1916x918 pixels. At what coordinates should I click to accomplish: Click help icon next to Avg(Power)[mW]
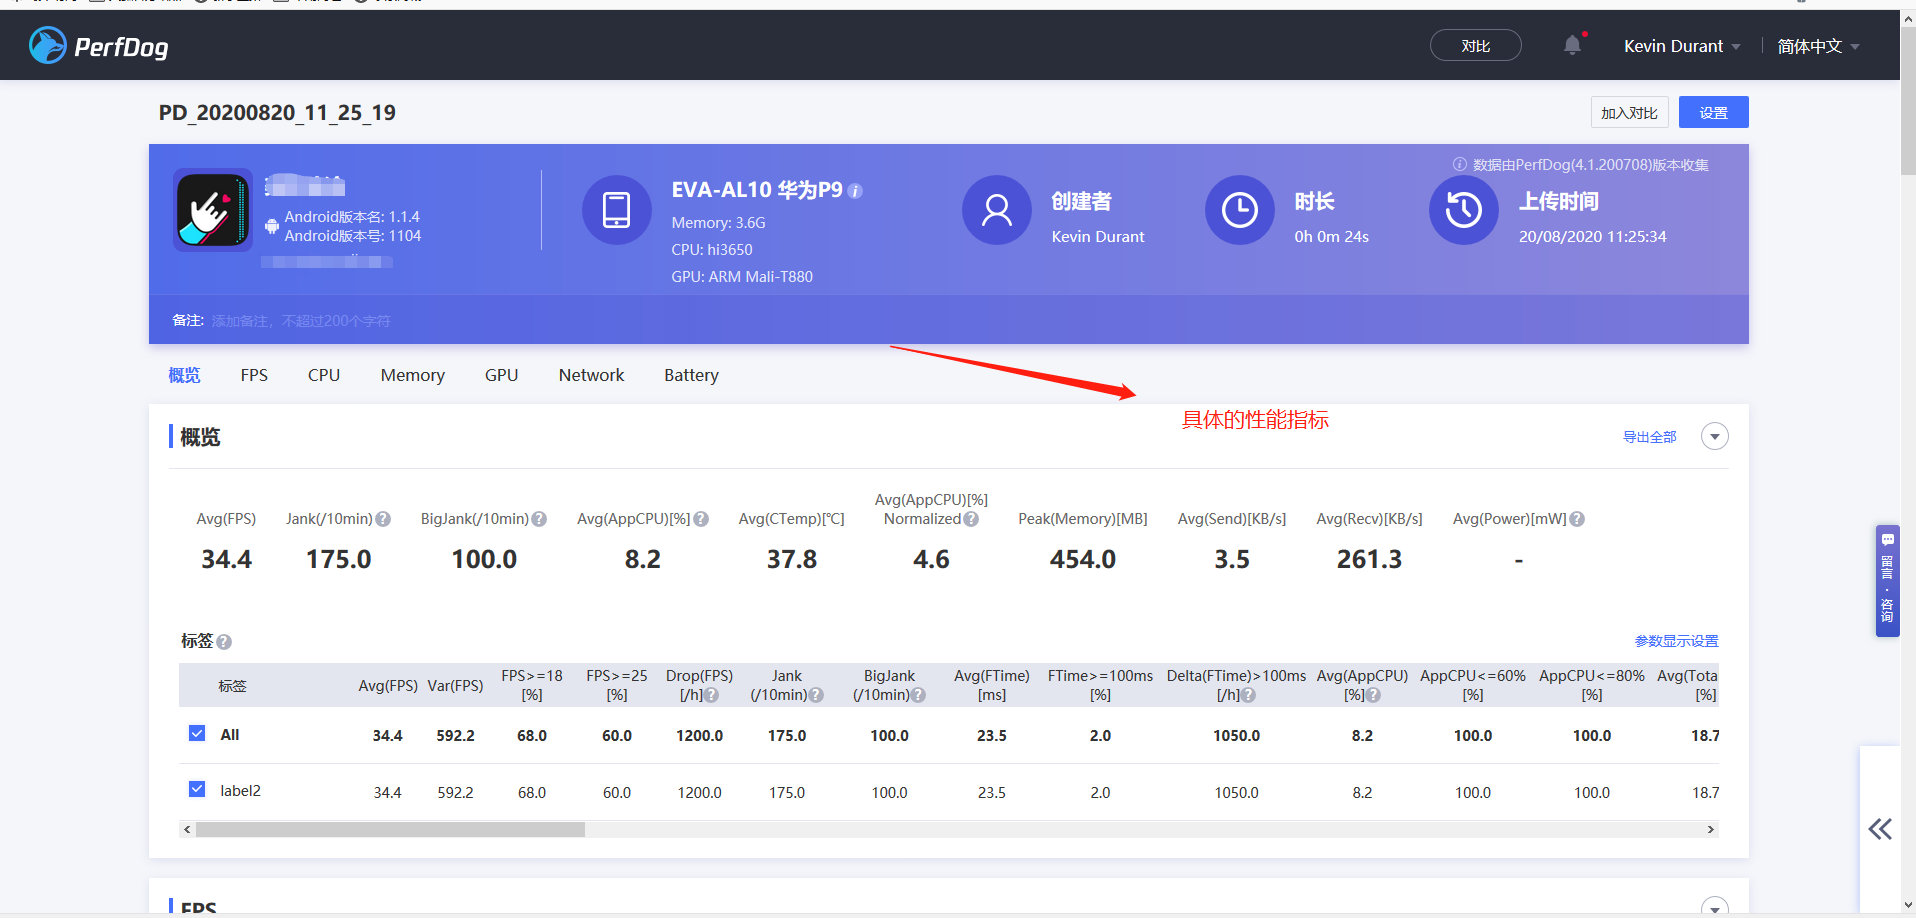[x=1577, y=519]
